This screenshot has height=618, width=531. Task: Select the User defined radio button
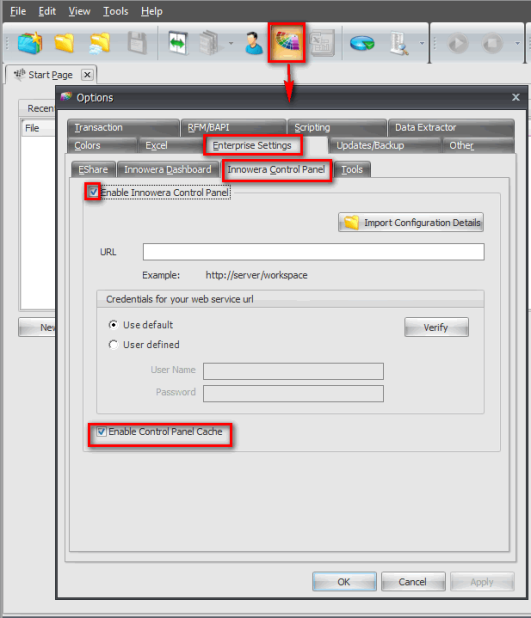[113, 345]
